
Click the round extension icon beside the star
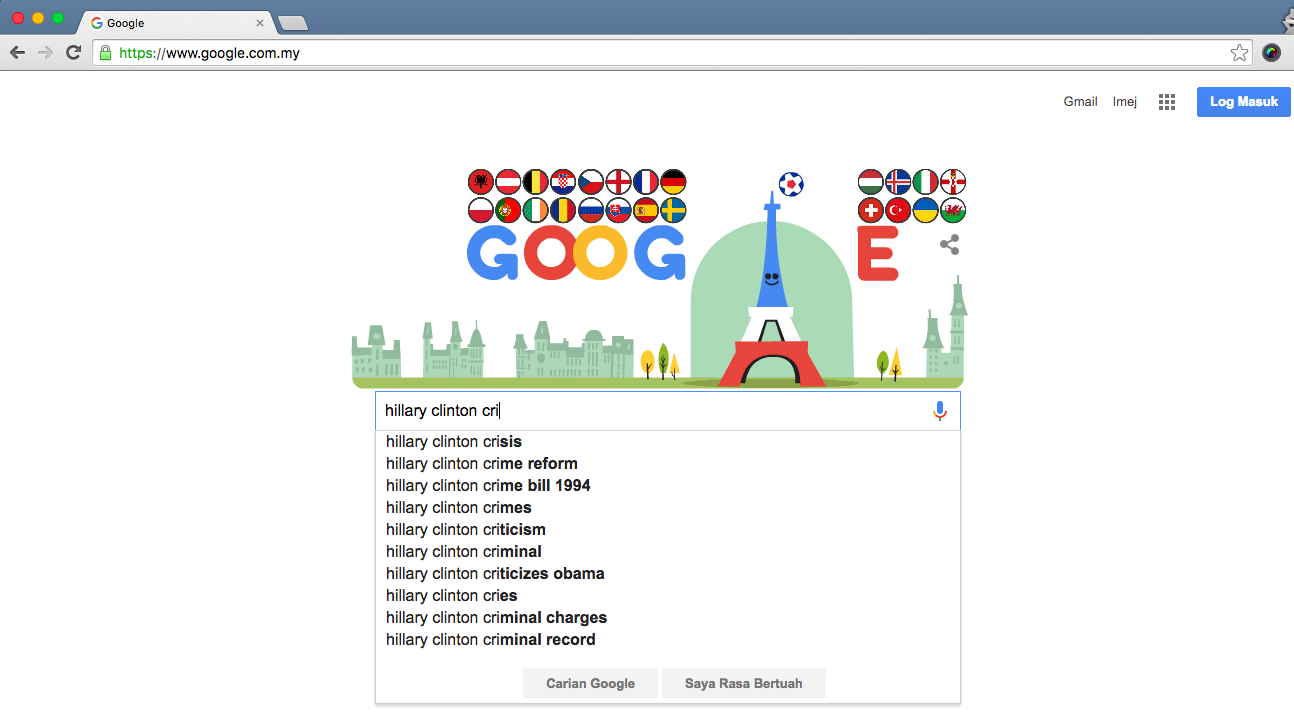tap(1271, 53)
